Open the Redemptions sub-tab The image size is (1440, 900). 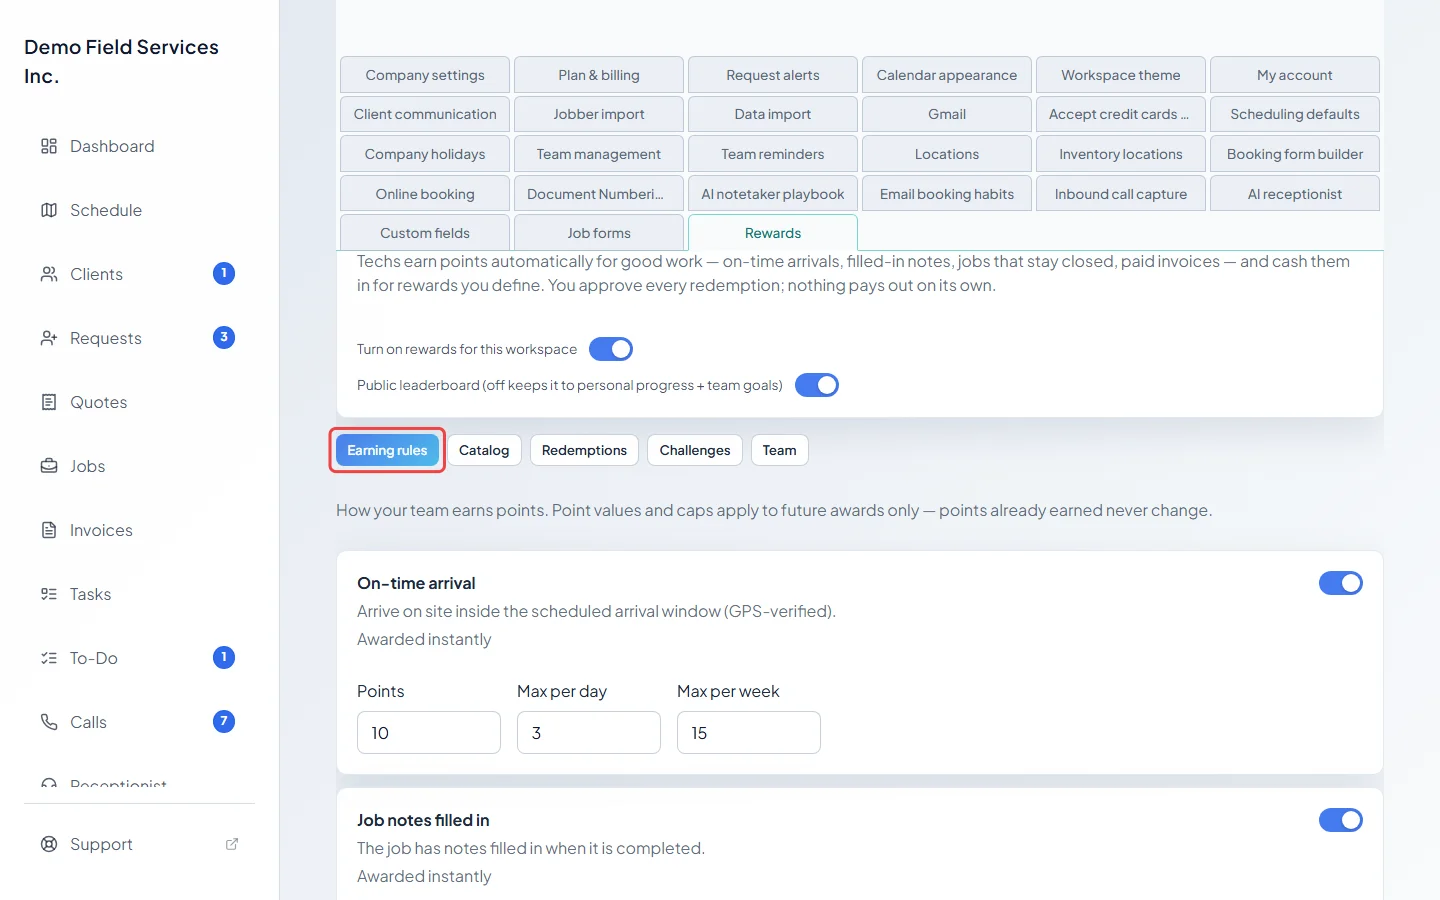pyautogui.click(x=584, y=450)
